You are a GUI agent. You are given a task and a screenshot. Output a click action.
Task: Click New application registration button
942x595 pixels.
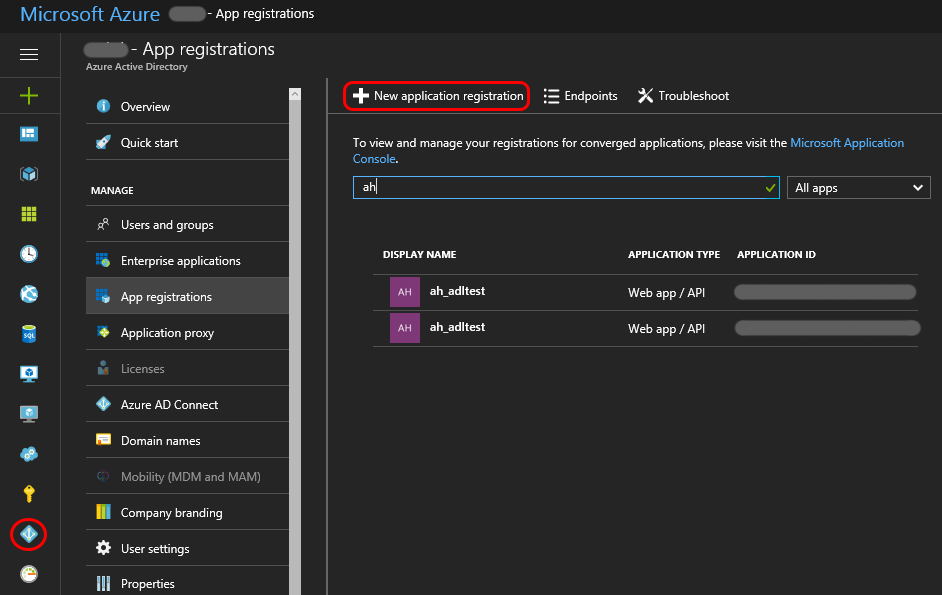click(437, 96)
